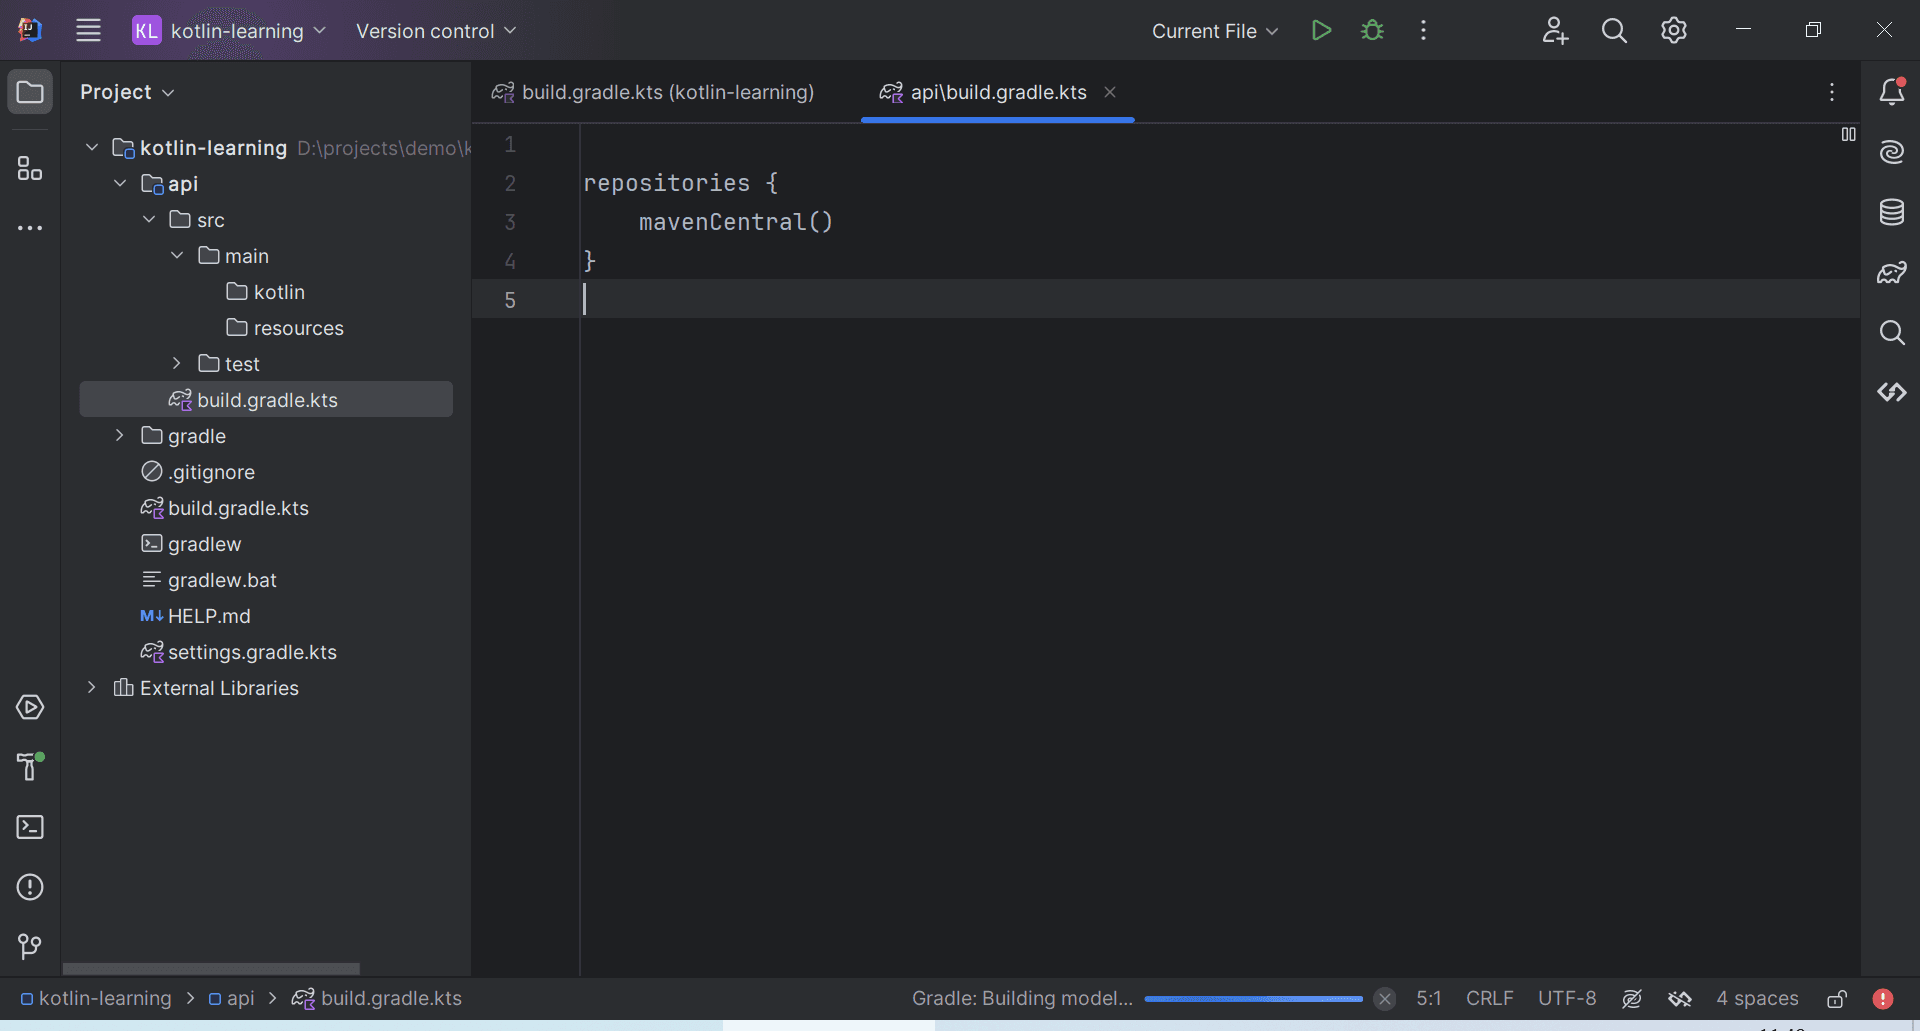The image size is (1920, 1031).
Task: Open Current File run configuration dropdown
Action: (1215, 31)
